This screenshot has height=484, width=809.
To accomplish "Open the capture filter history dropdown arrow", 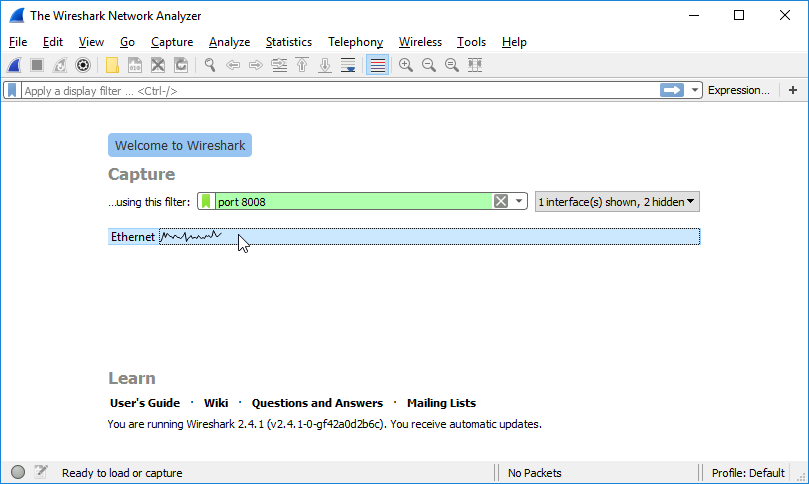I will 519,201.
